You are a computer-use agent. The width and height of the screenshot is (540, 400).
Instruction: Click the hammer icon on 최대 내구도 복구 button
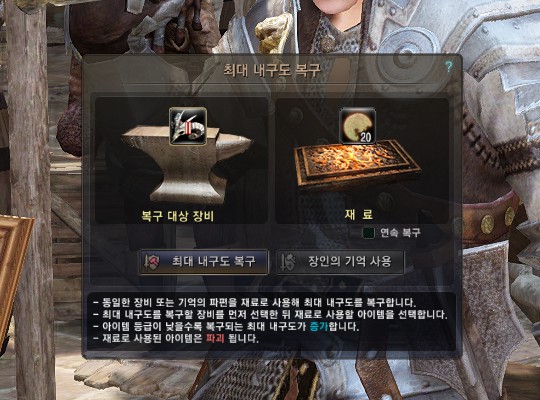(152, 262)
